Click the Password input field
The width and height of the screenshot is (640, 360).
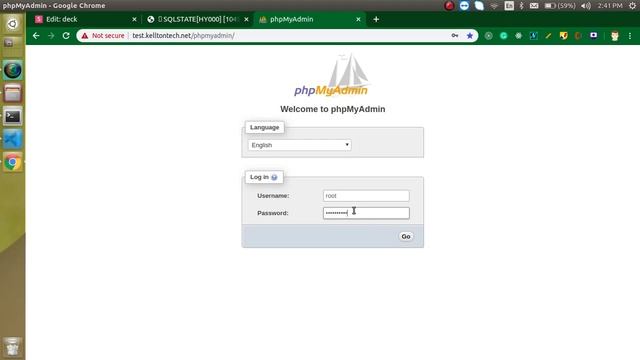click(366, 213)
